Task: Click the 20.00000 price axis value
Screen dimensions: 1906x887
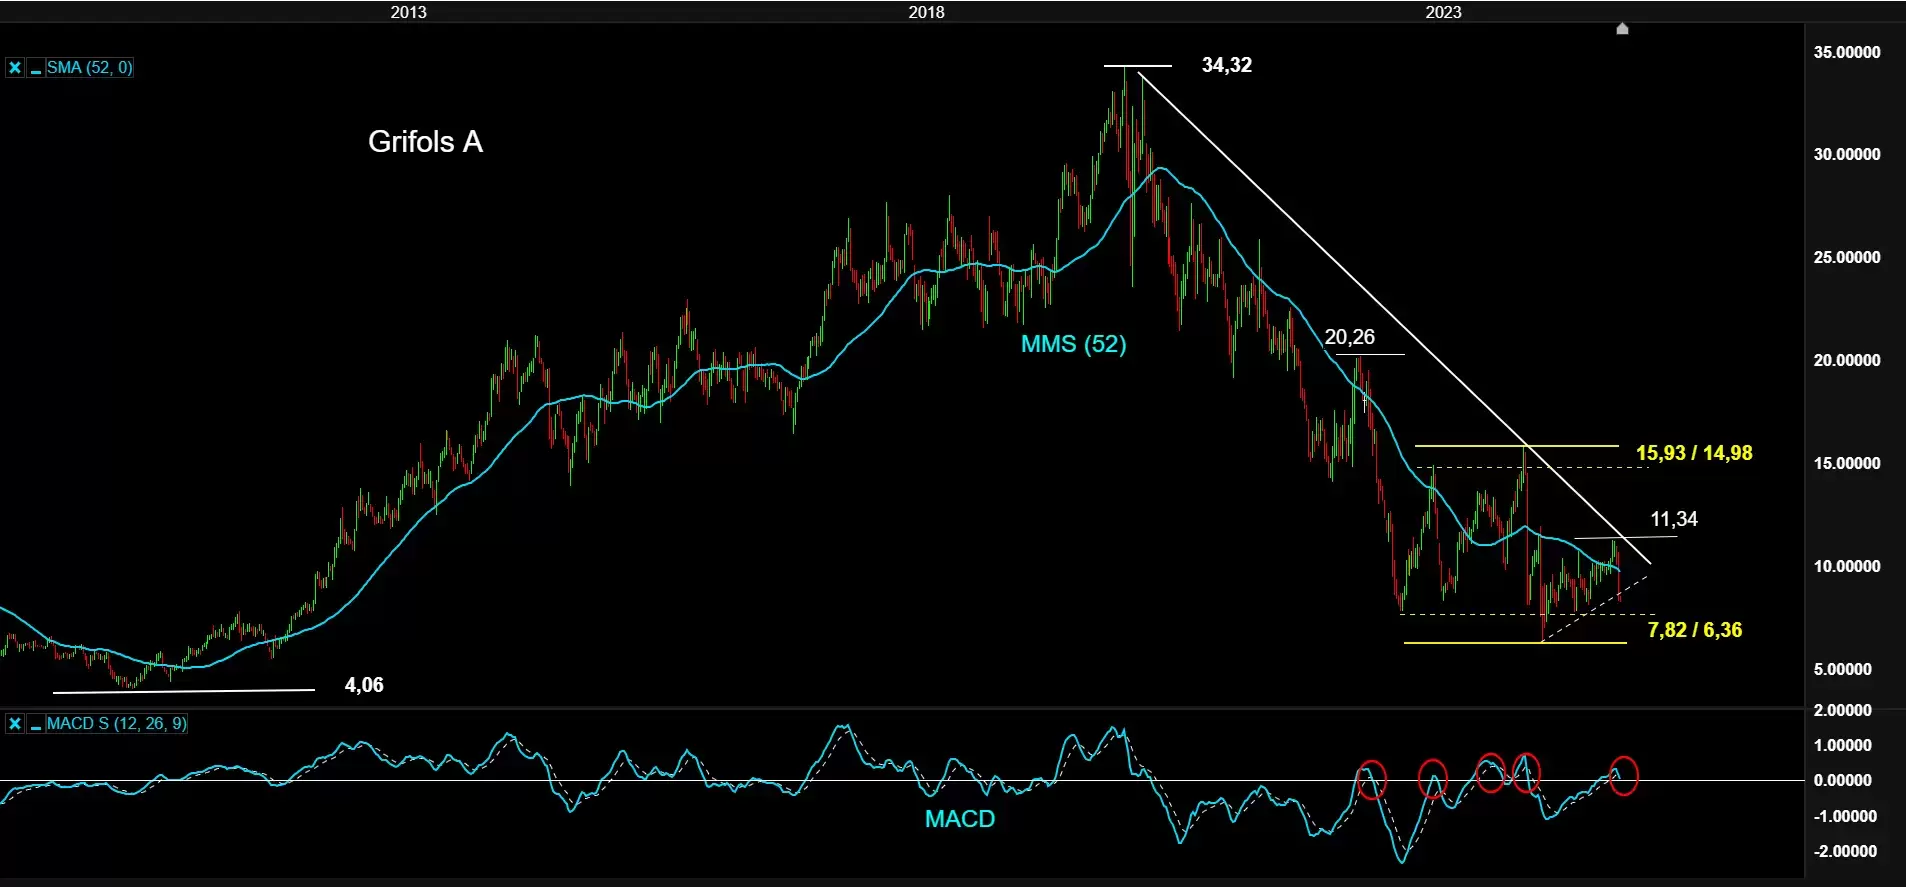Action: tap(1847, 360)
